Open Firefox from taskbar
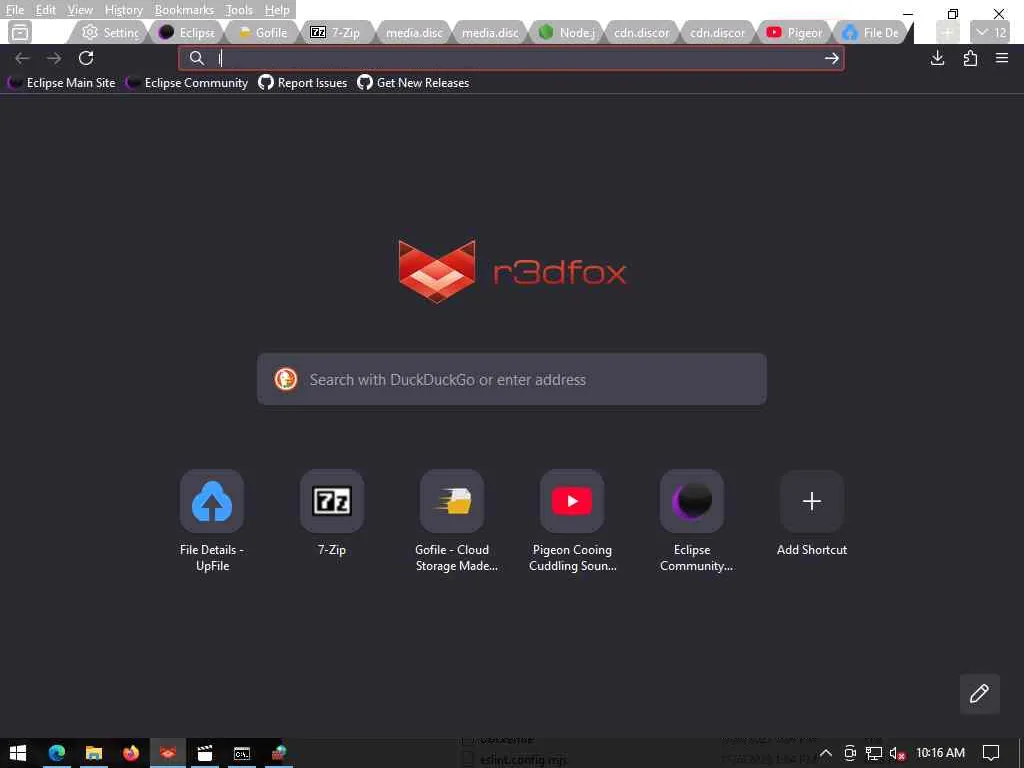1024x768 pixels. click(x=131, y=753)
